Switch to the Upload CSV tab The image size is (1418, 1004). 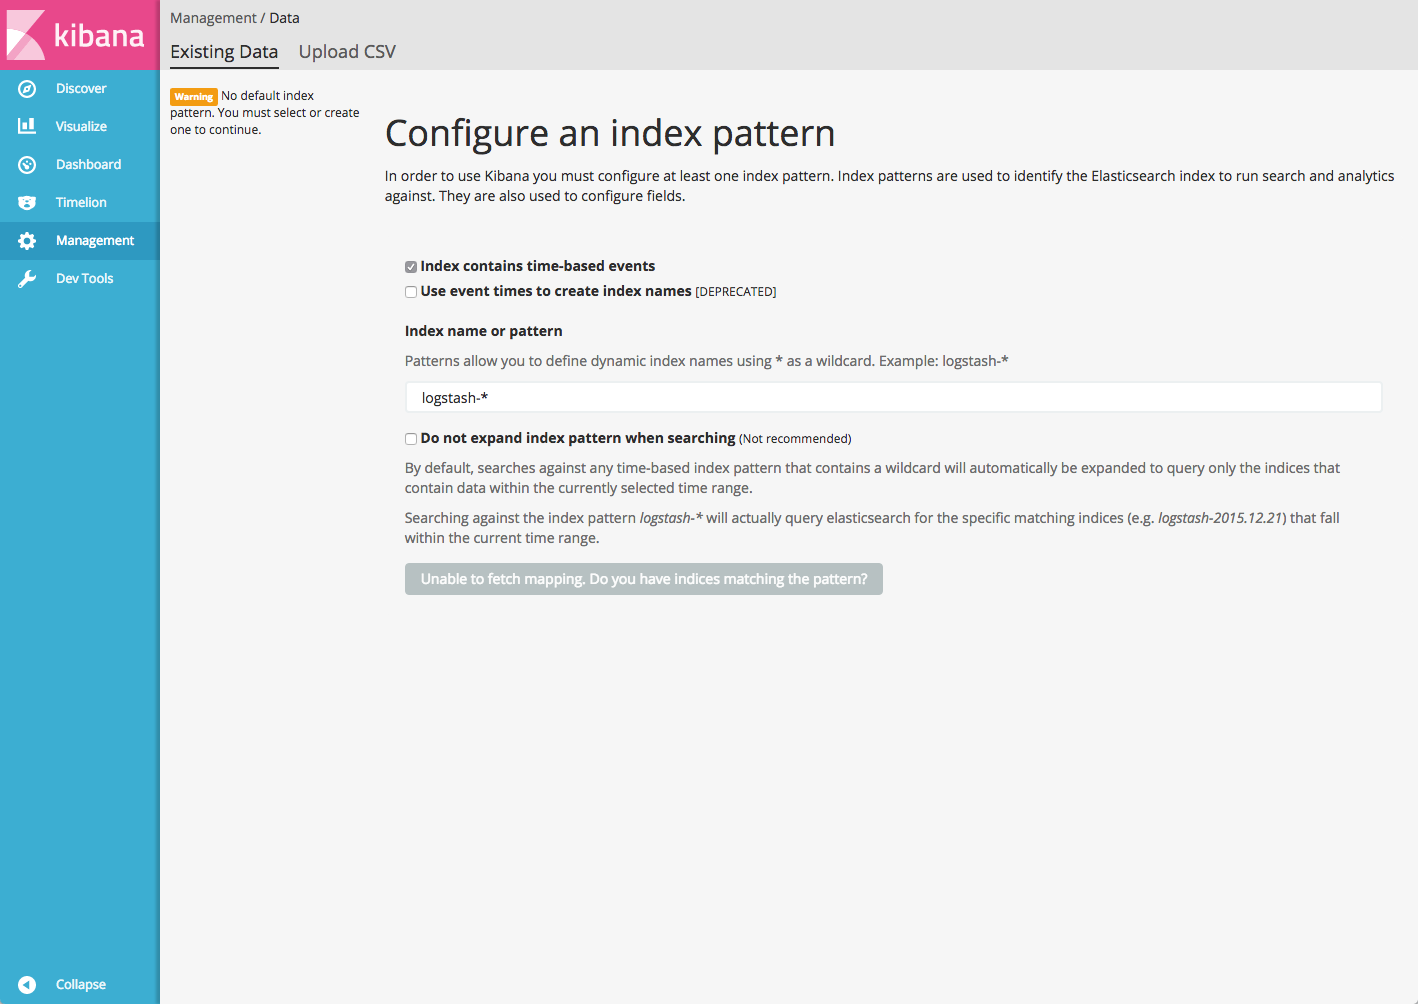(347, 52)
